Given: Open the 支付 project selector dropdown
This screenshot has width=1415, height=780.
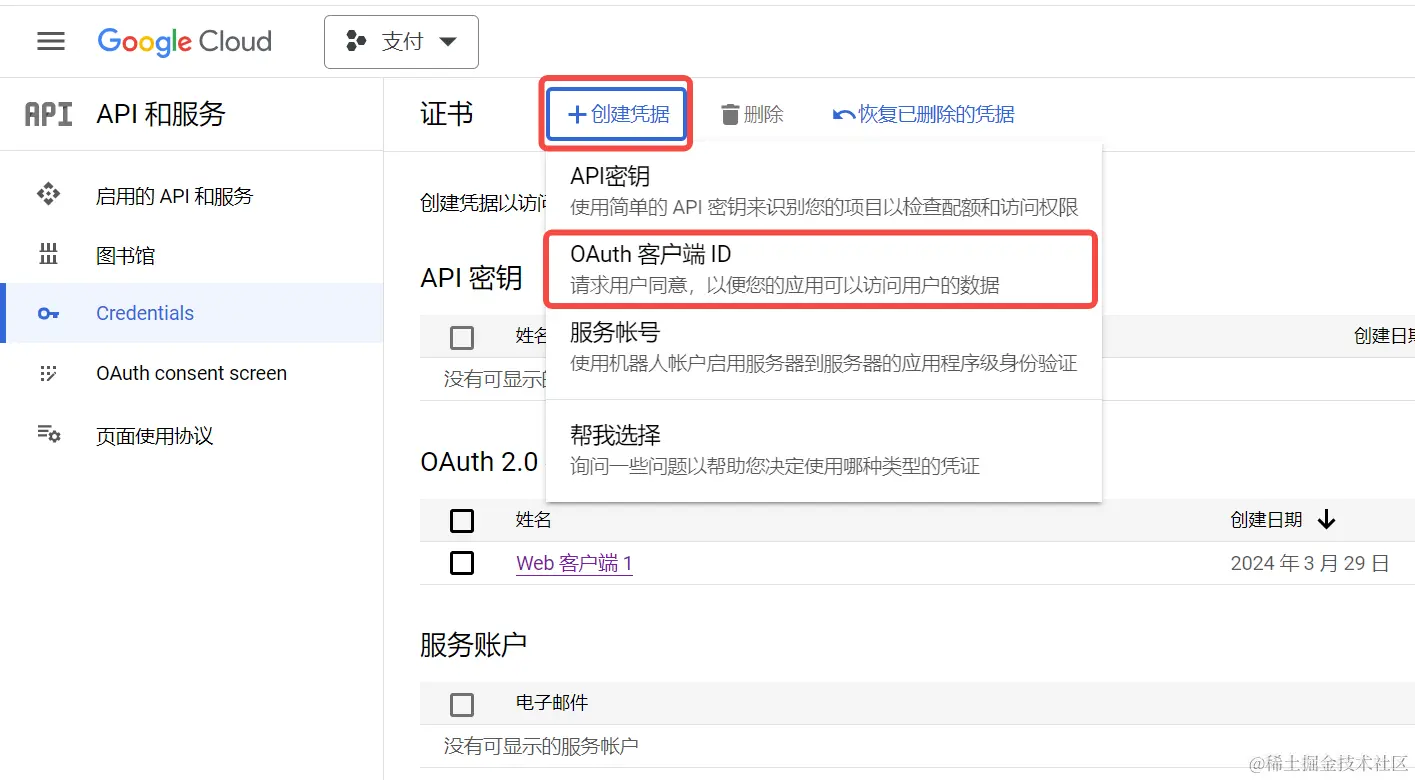Looking at the screenshot, I should pyautogui.click(x=401, y=42).
